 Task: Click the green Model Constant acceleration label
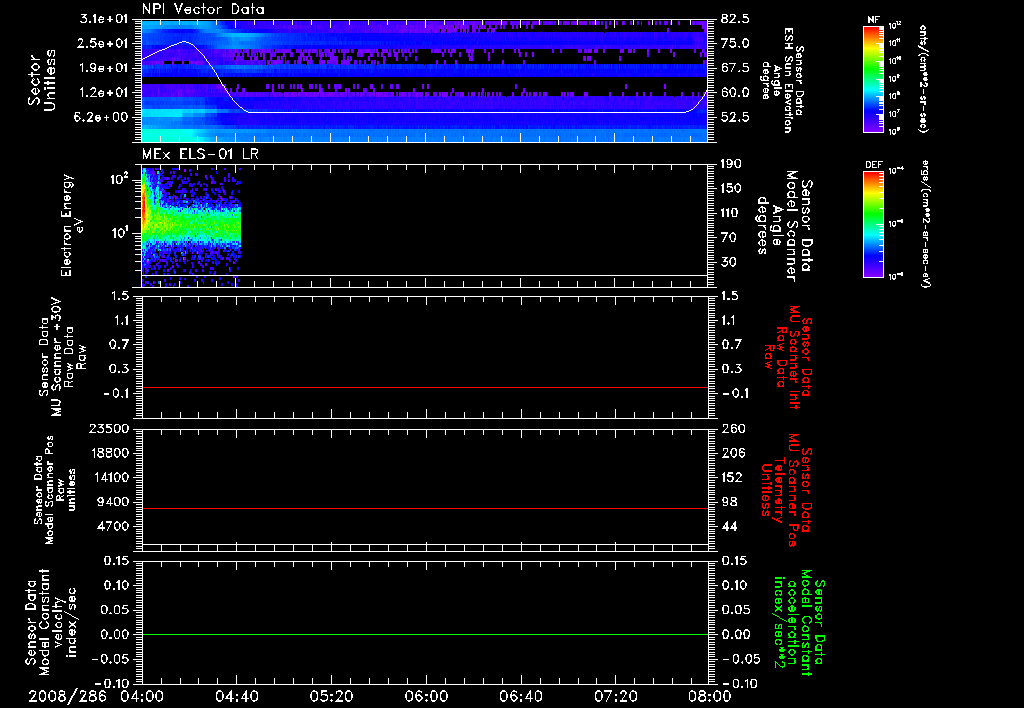[799, 623]
